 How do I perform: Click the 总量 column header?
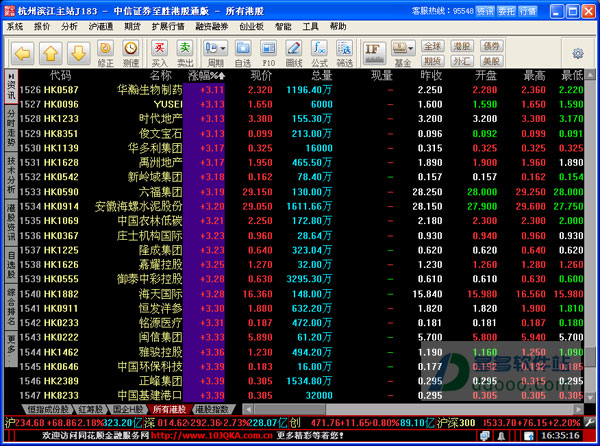[x=321, y=76]
